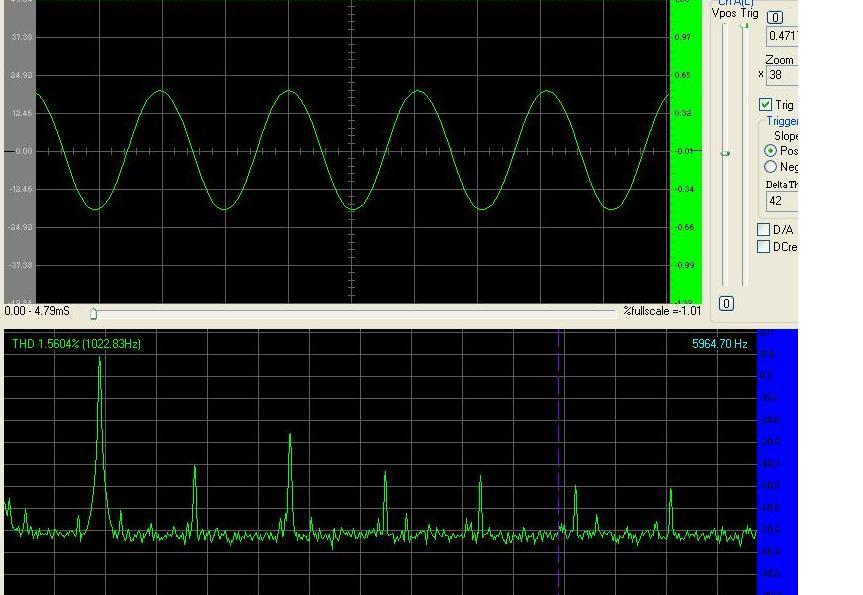
Task: Click the 0.65 value on the green scale
Action: coord(682,75)
